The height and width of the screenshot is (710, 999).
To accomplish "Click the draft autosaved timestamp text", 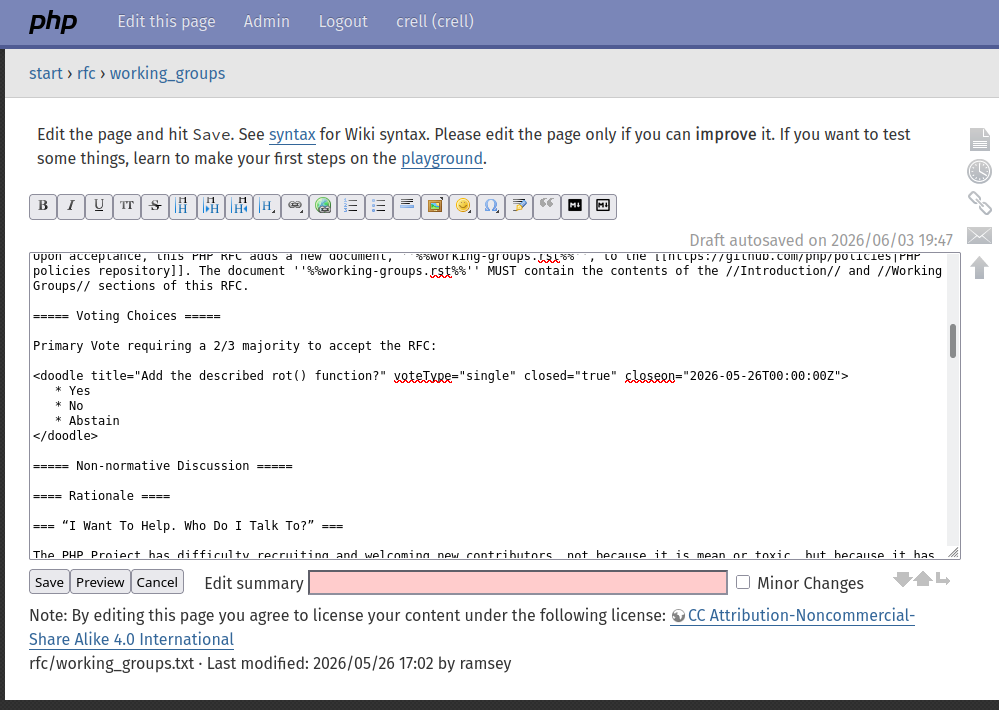I will click(x=821, y=240).
